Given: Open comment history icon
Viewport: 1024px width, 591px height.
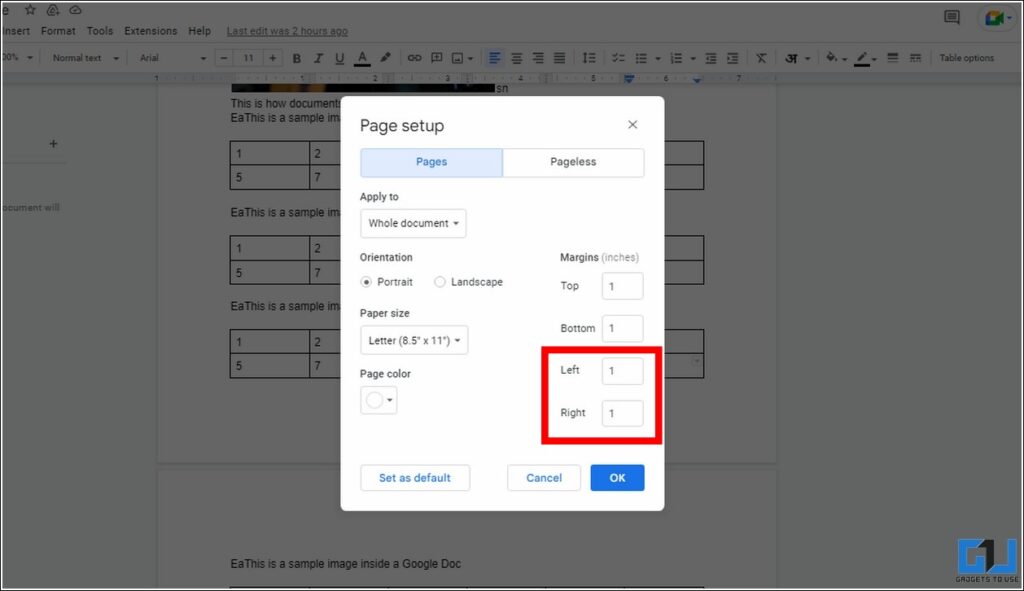Looking at the screenshot, I should tap(952, 18).
